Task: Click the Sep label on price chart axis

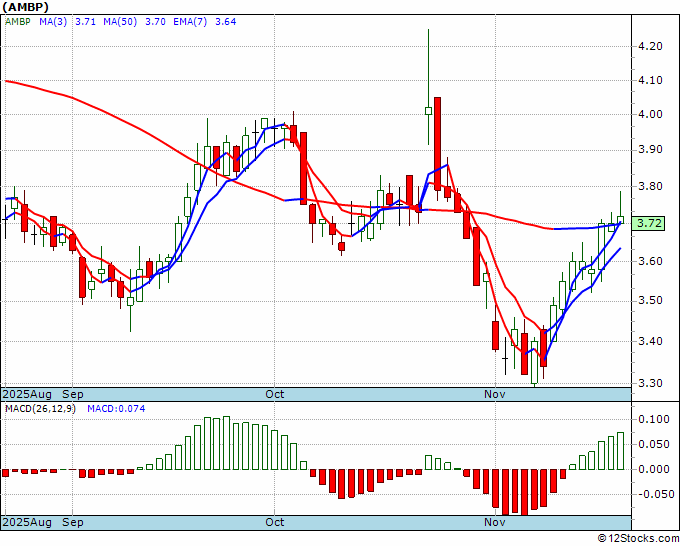Action: pyautogui.click(x=73, y=395)
